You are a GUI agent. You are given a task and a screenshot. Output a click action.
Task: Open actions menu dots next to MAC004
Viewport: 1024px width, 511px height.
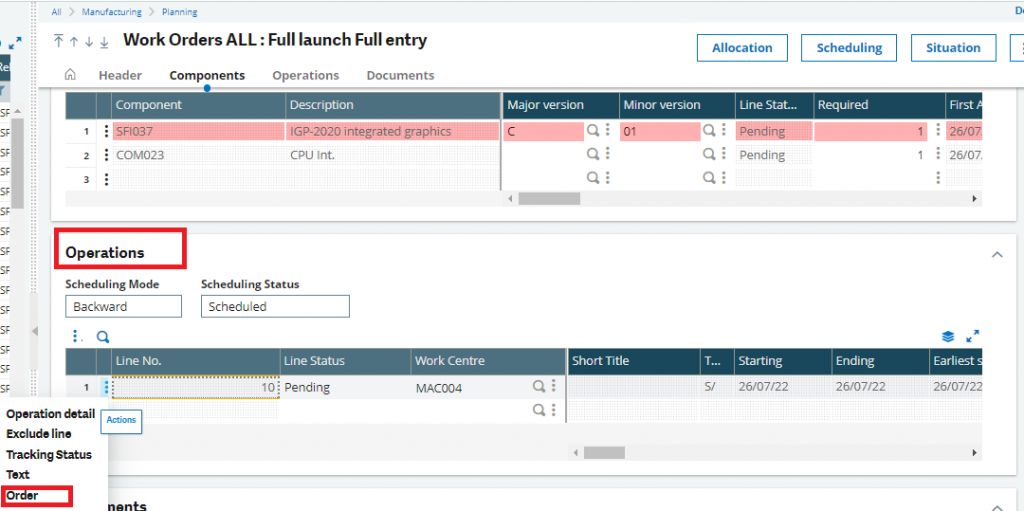coord(554,387)
